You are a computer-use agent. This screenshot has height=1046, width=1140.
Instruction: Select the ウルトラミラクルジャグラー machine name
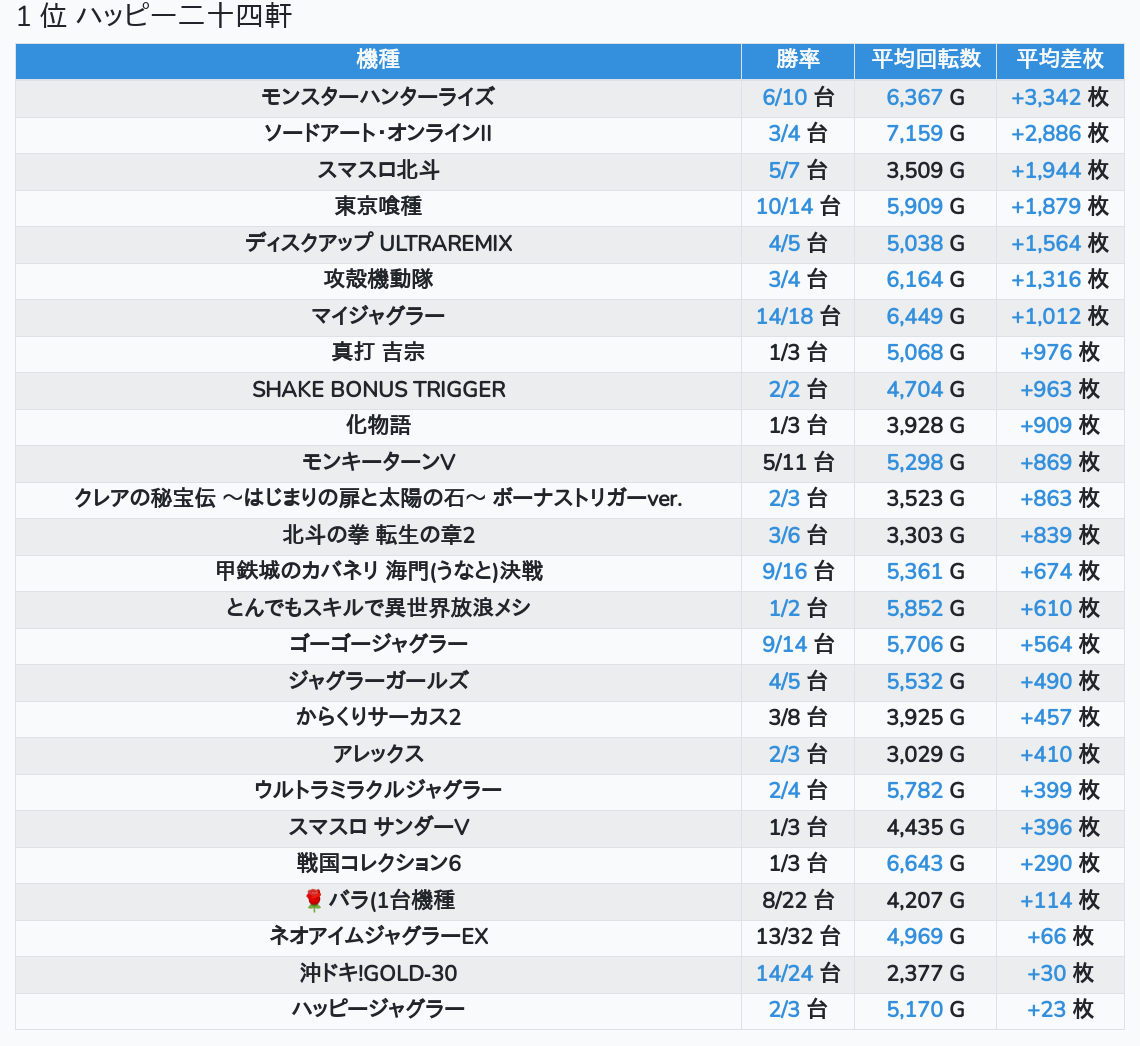378,790
